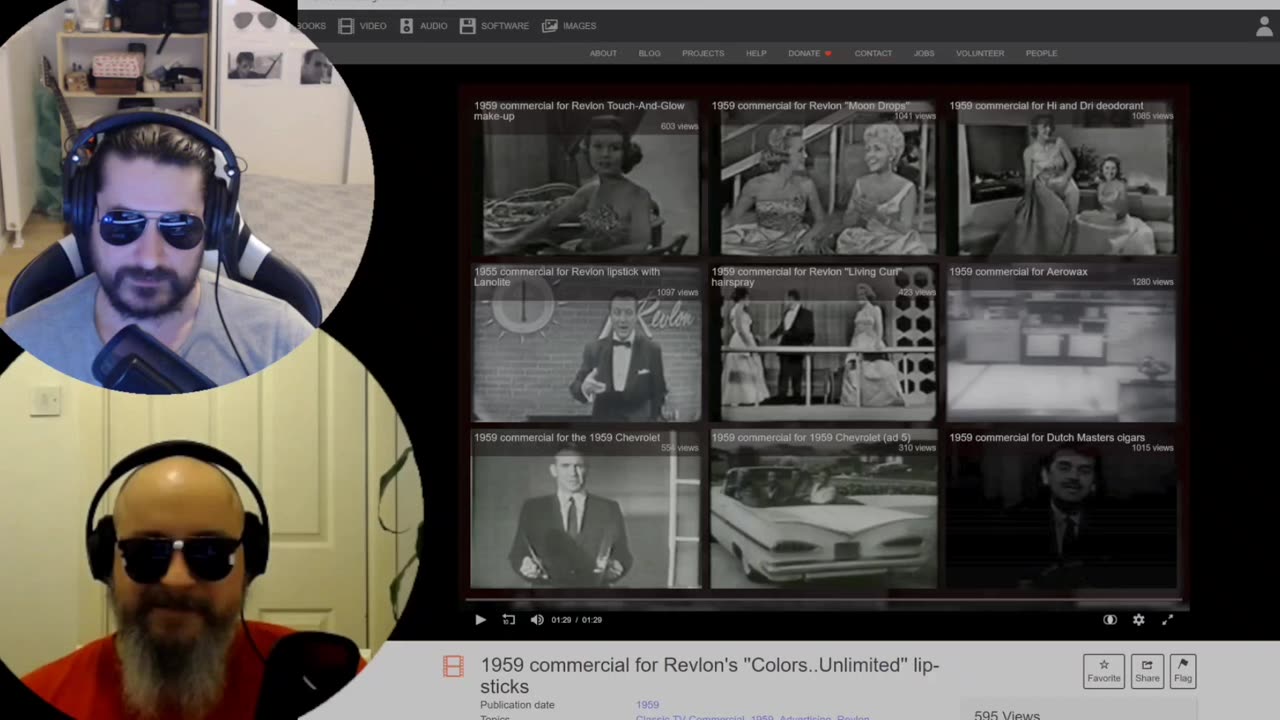
Task: Open the PROJECTS menu item
Action: 703,53
